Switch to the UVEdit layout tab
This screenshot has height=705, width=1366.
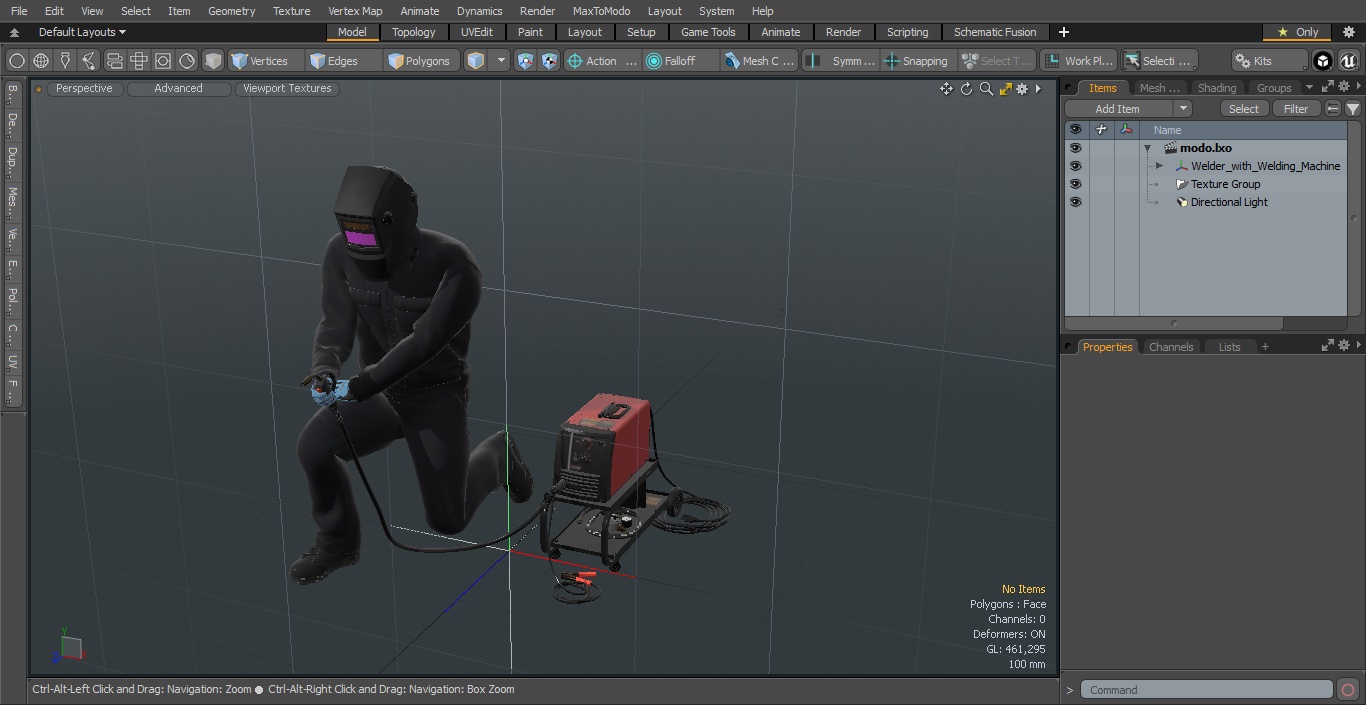point(477,32)
